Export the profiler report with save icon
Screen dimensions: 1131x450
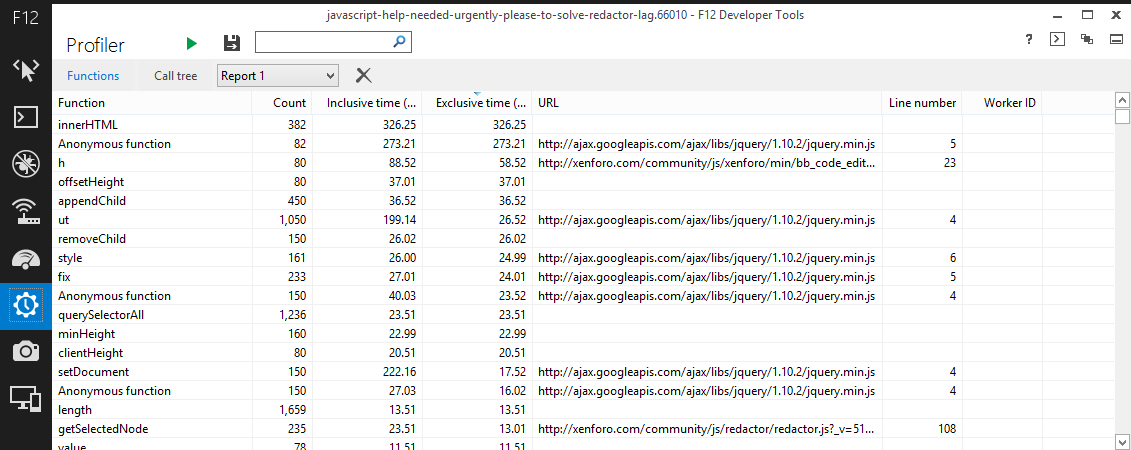(x=232, y=43)
